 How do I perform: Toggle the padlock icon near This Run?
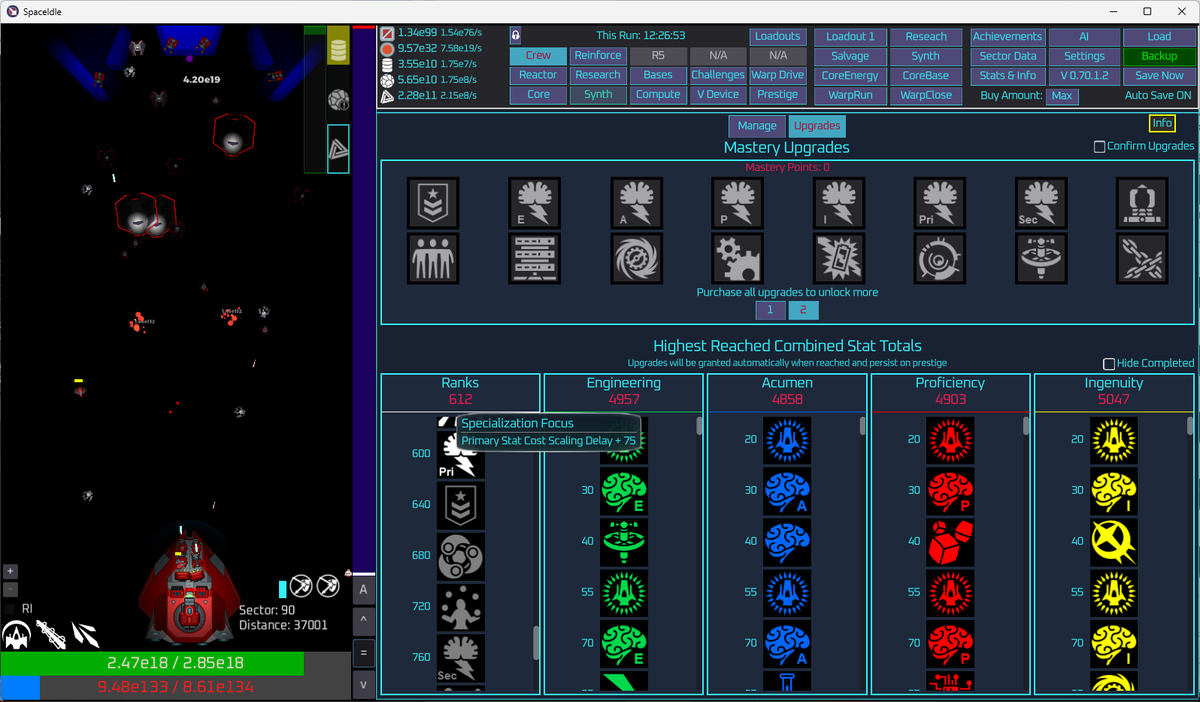[515, 35]
